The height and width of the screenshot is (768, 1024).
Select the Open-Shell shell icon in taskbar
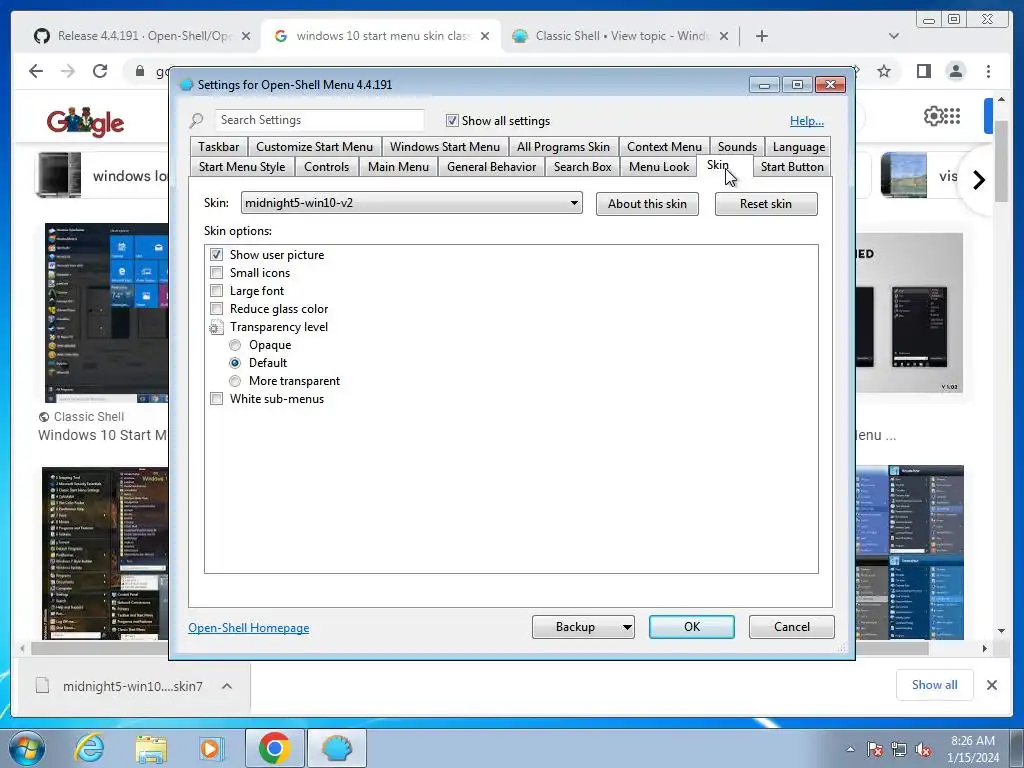[337, 748]
